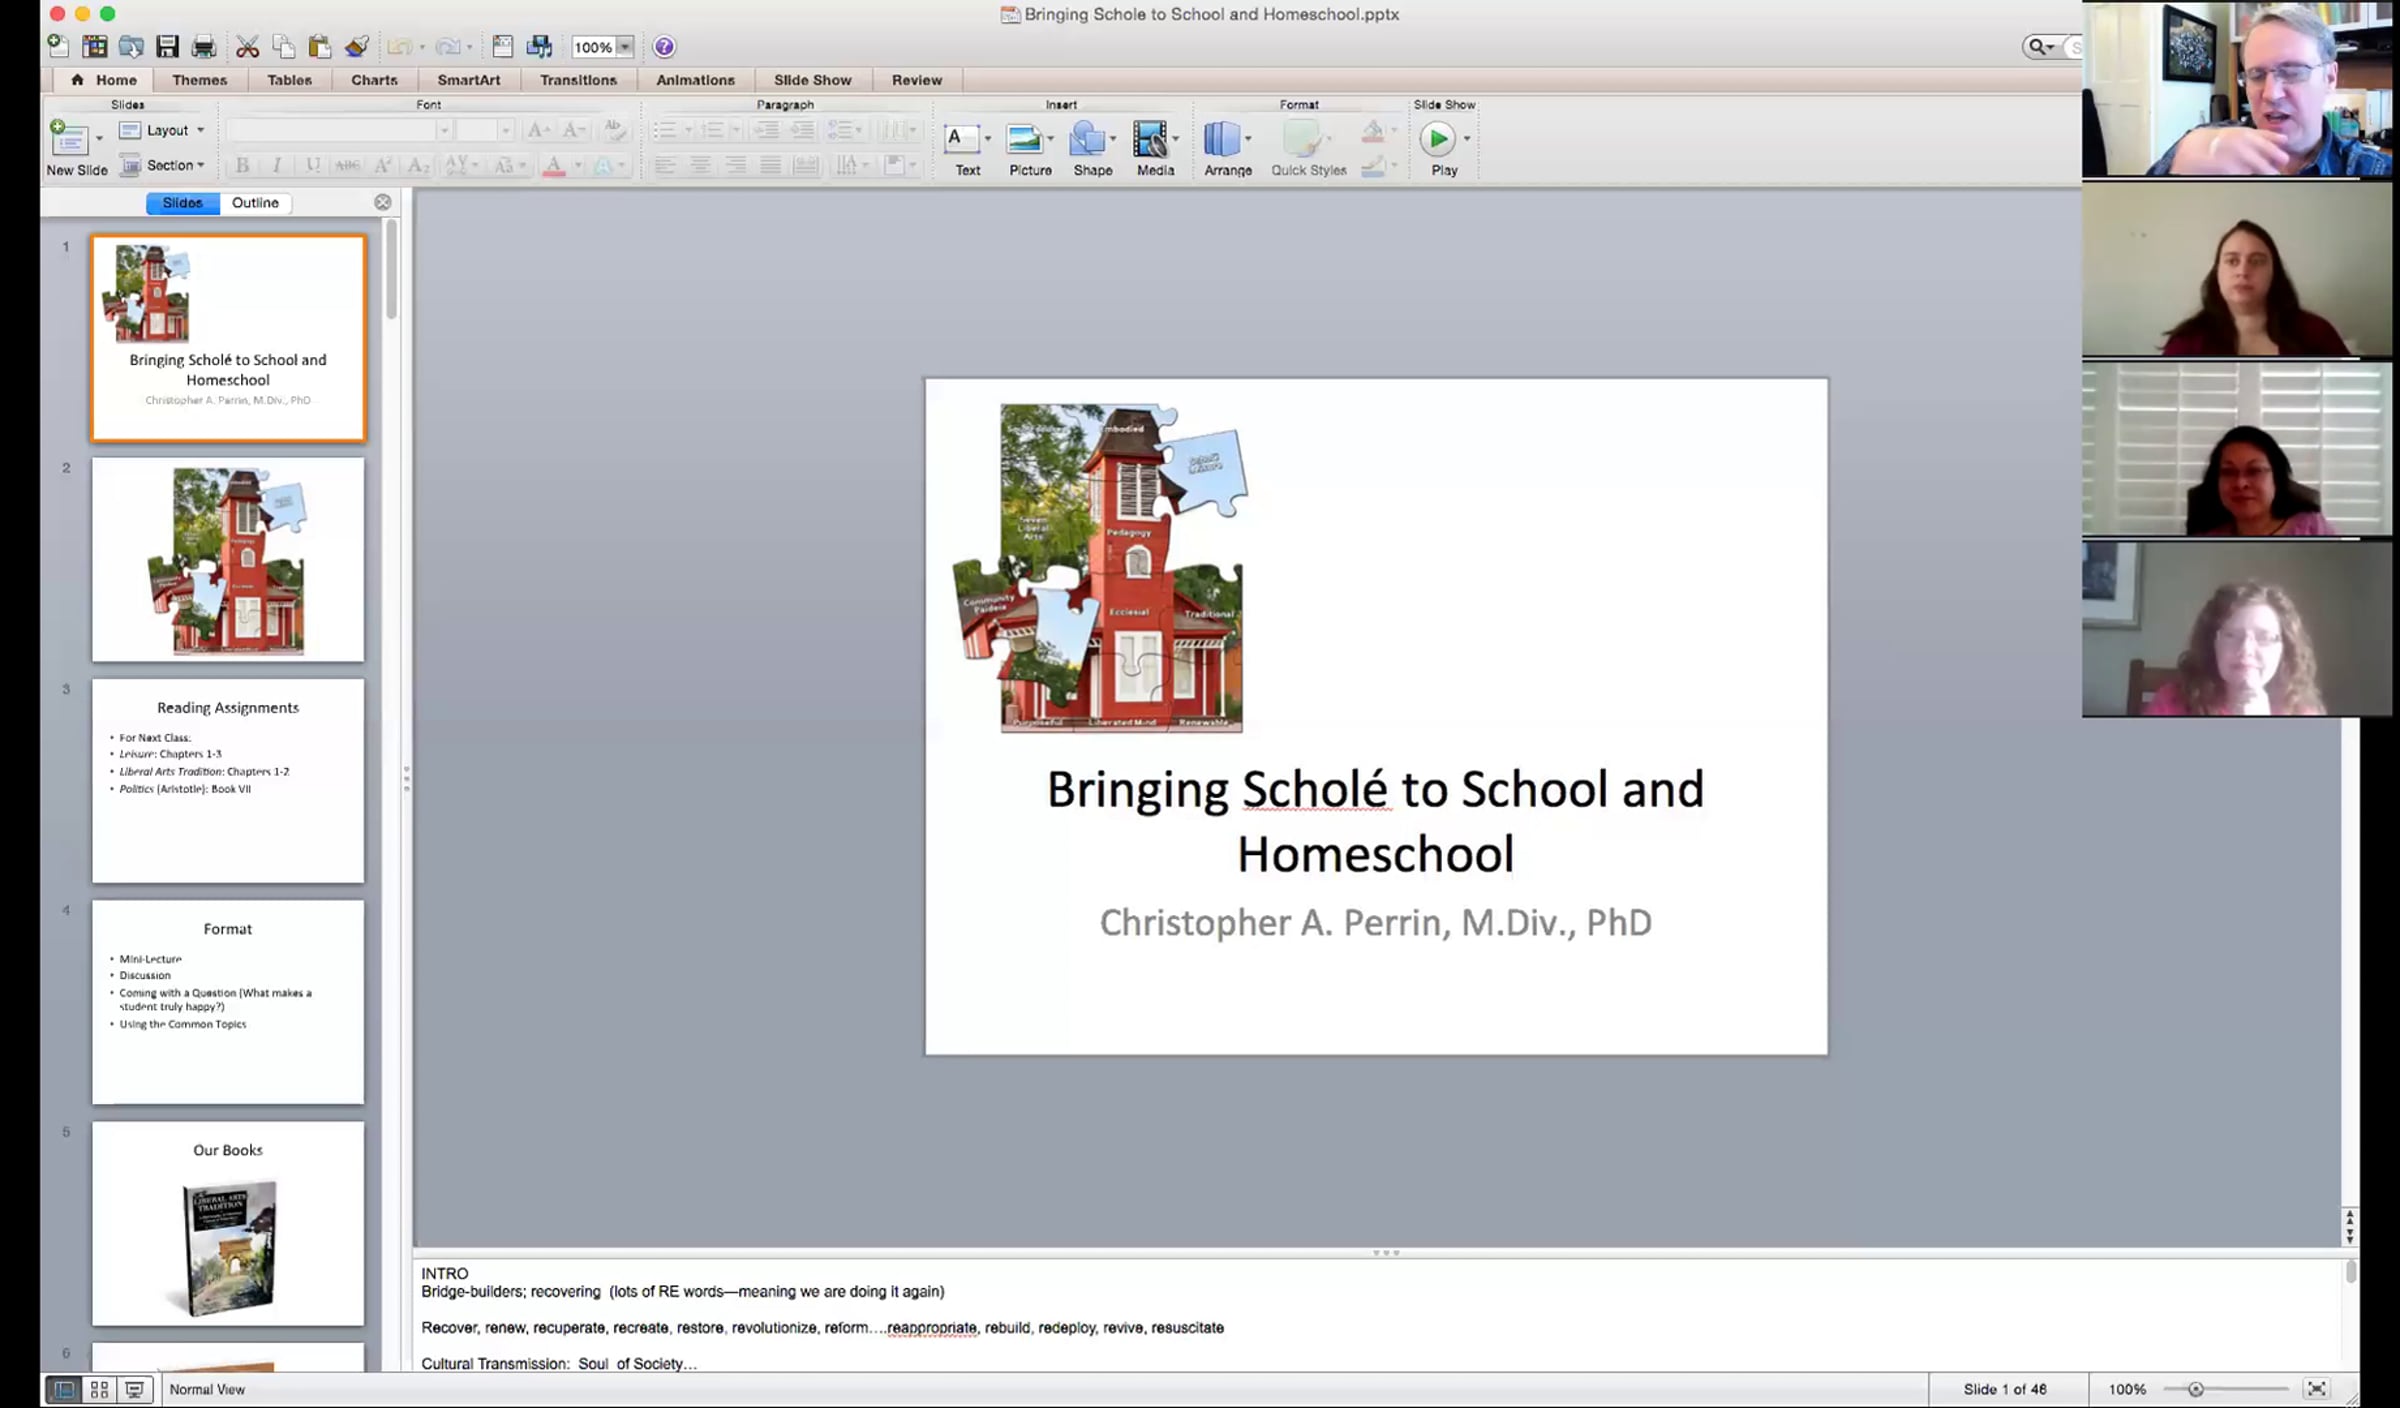Switch to the Charts tab
The height and width of the screenshot is (1408, 2400).
click(x=374, y=80)
